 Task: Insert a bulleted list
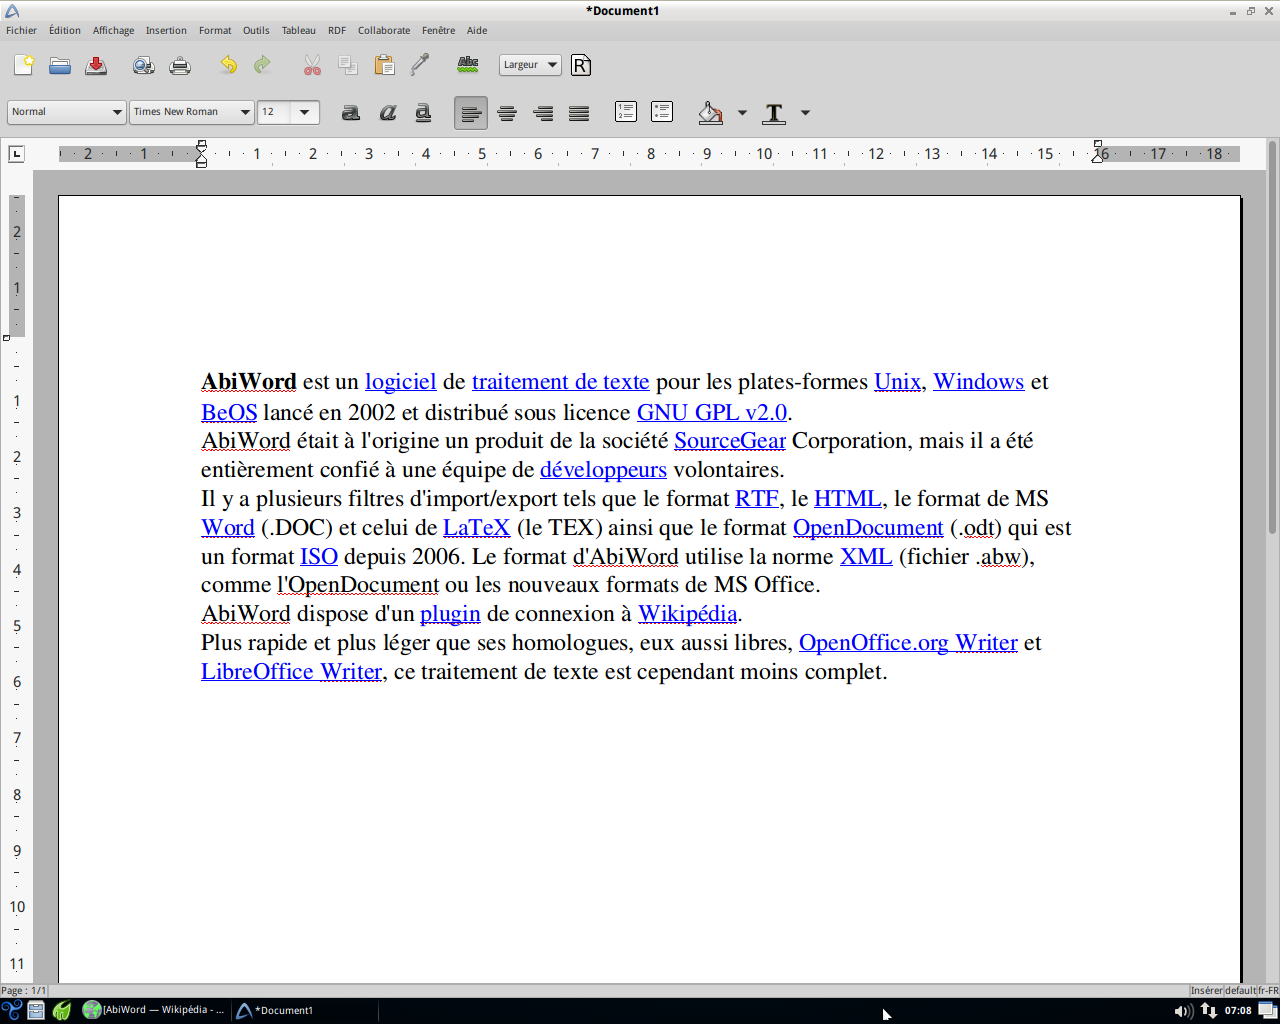tap(662, 112)
